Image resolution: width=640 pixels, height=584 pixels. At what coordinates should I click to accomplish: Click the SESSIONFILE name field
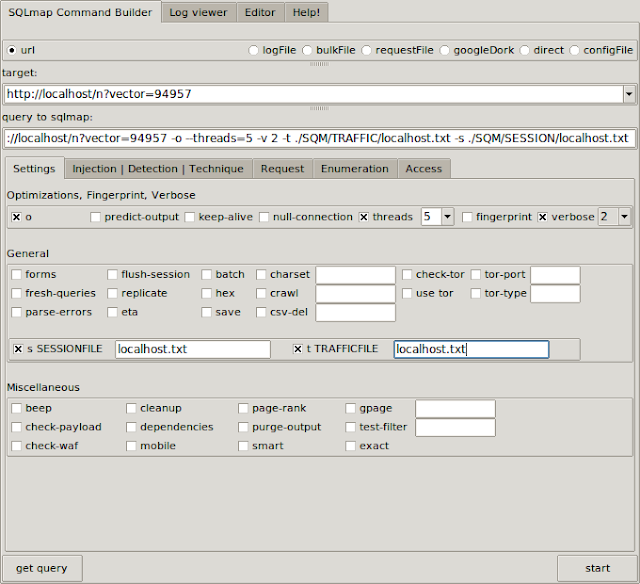[x=193, y=349]
